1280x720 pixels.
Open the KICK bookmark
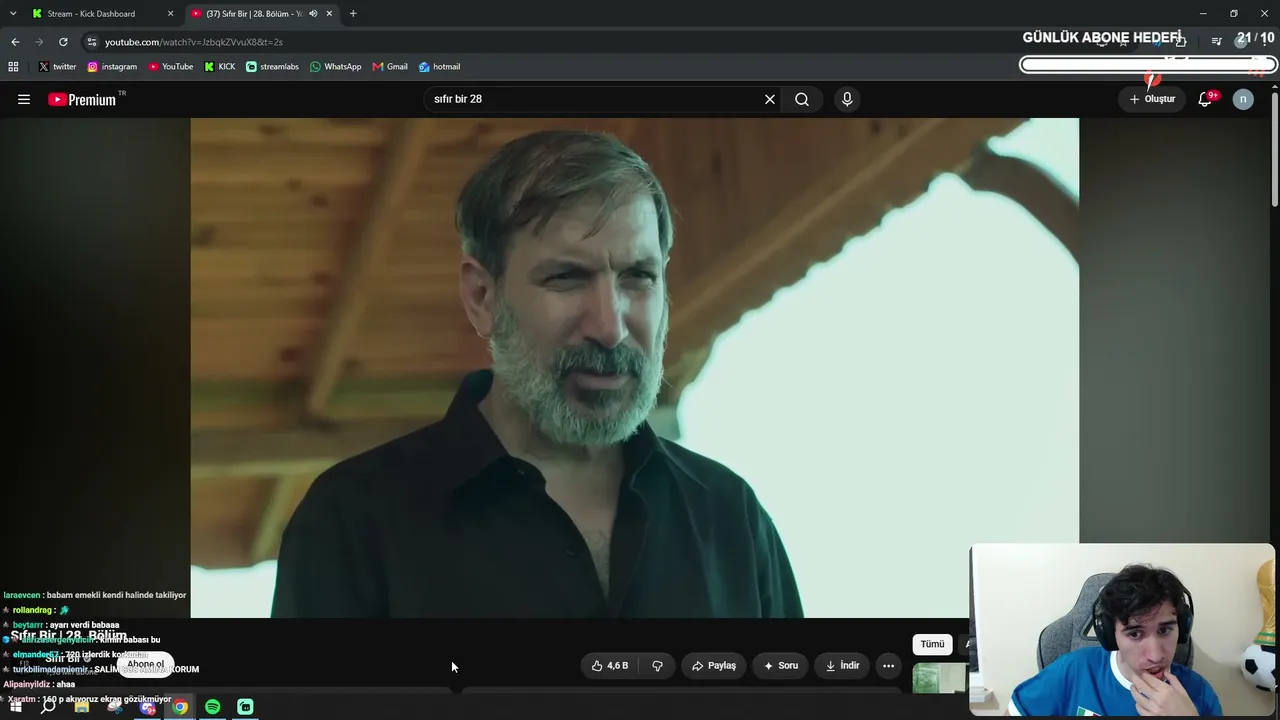tap(220, 67)
